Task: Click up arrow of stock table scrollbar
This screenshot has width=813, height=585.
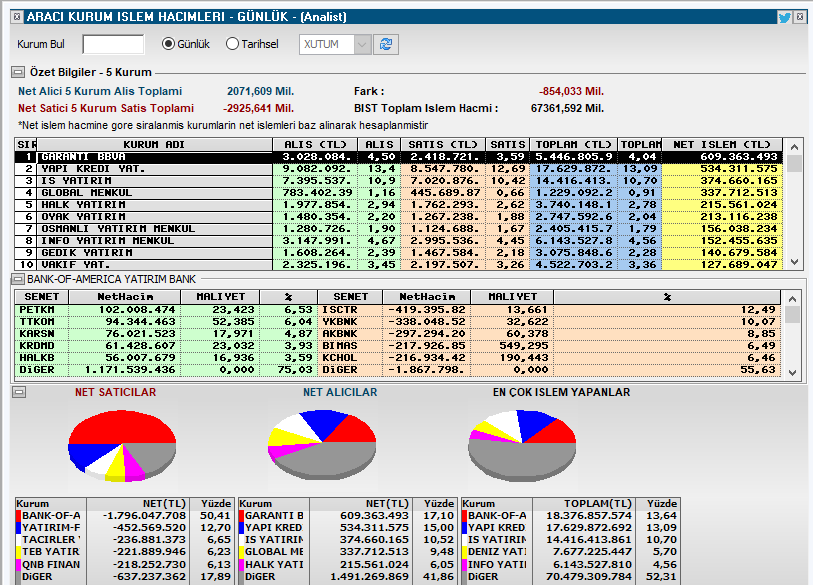Action: (792, 299)
